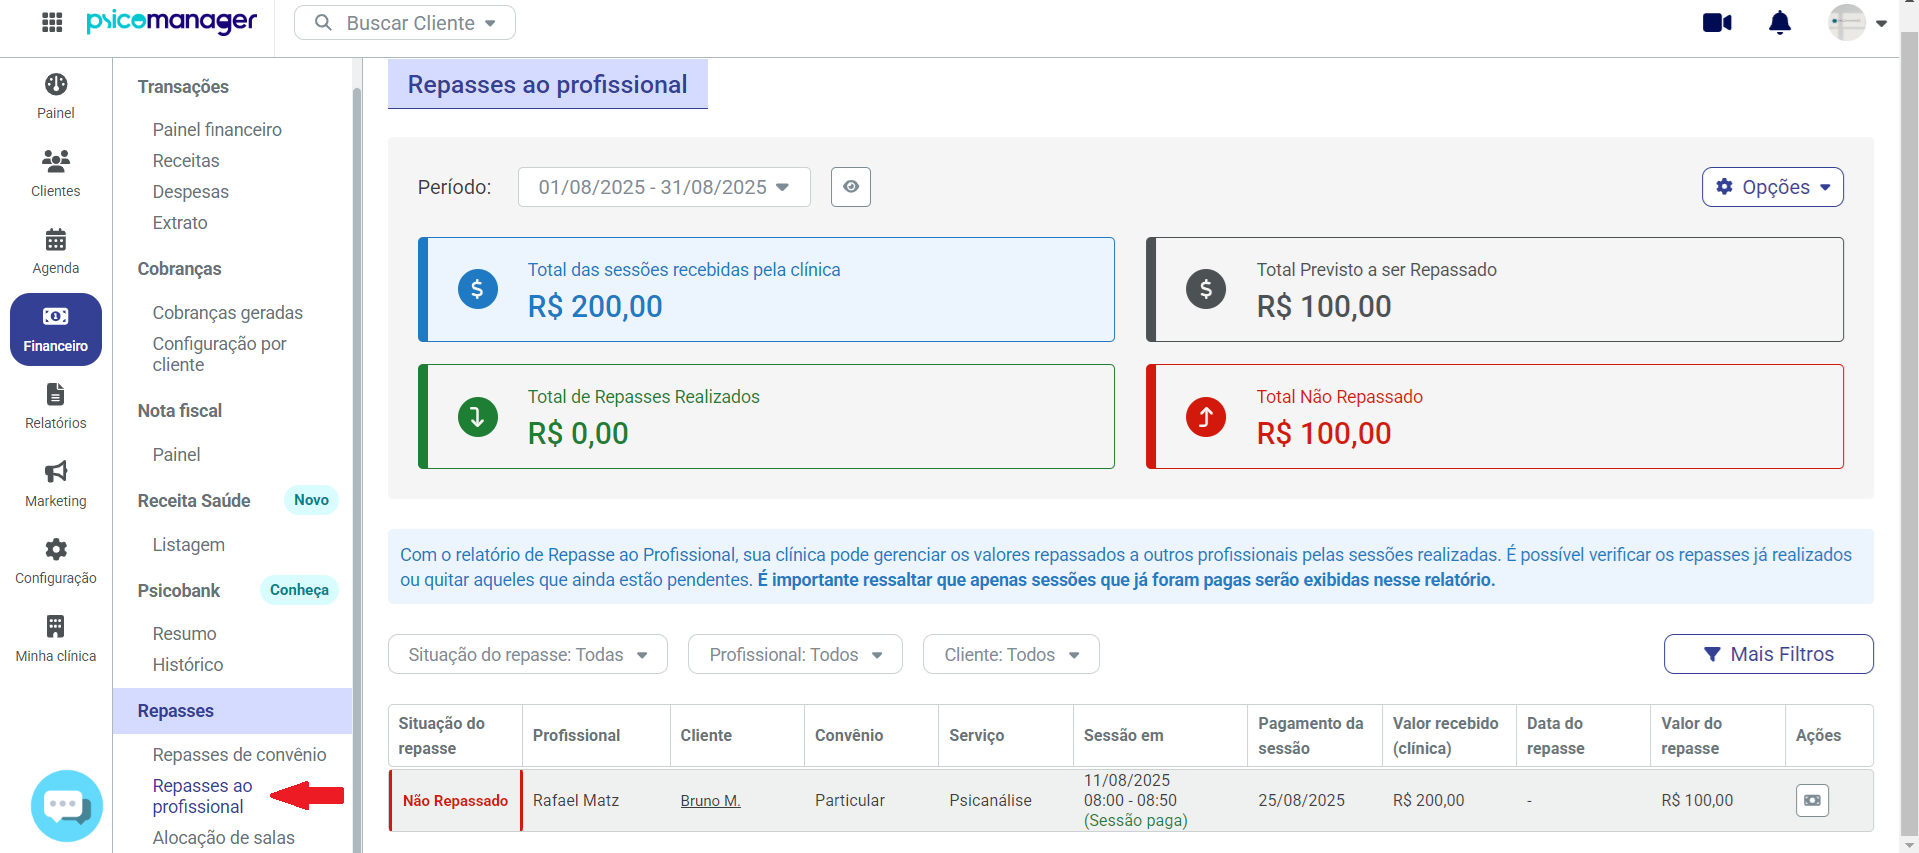Open Marketing megaphone section

click(x=56, y=484)
